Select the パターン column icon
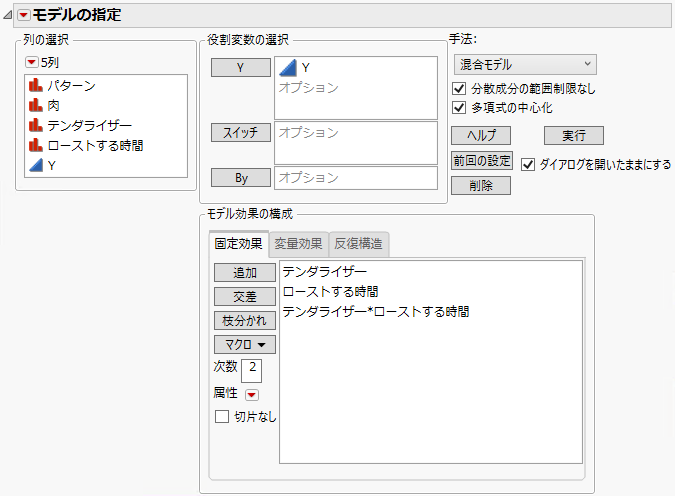This screenshot has height=496, width=675. point(36,86)
